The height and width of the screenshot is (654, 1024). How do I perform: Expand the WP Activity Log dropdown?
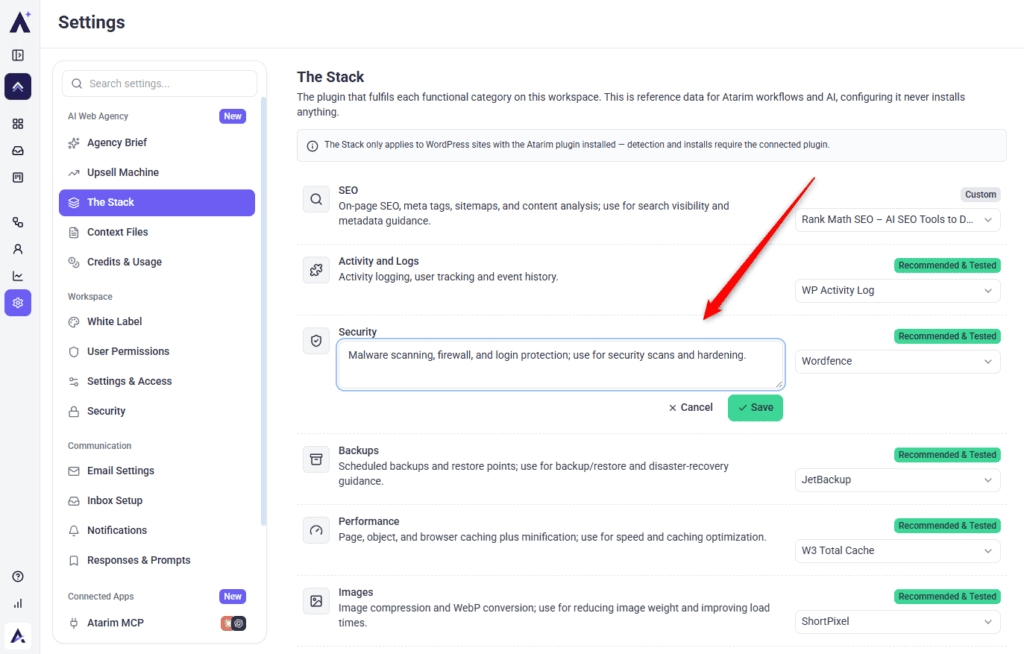tap(897, 290)
